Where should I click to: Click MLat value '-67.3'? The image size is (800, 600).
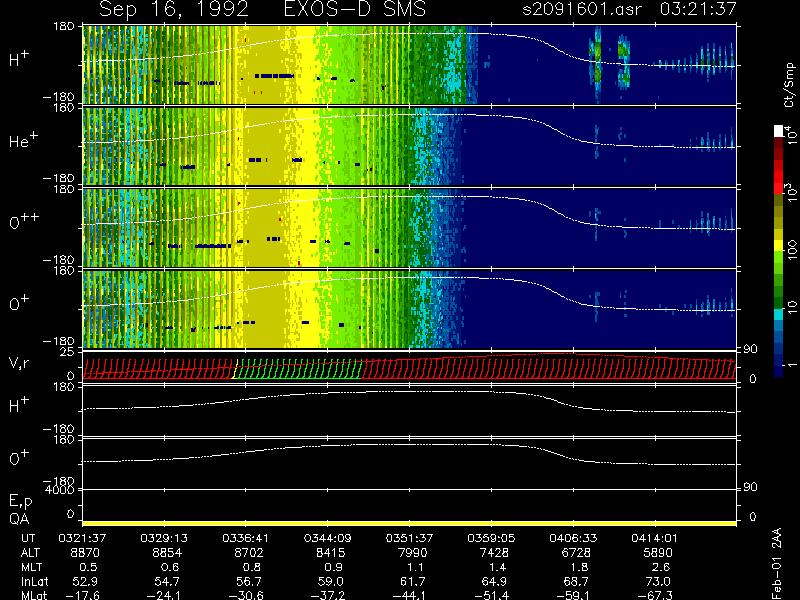[654, 595]
